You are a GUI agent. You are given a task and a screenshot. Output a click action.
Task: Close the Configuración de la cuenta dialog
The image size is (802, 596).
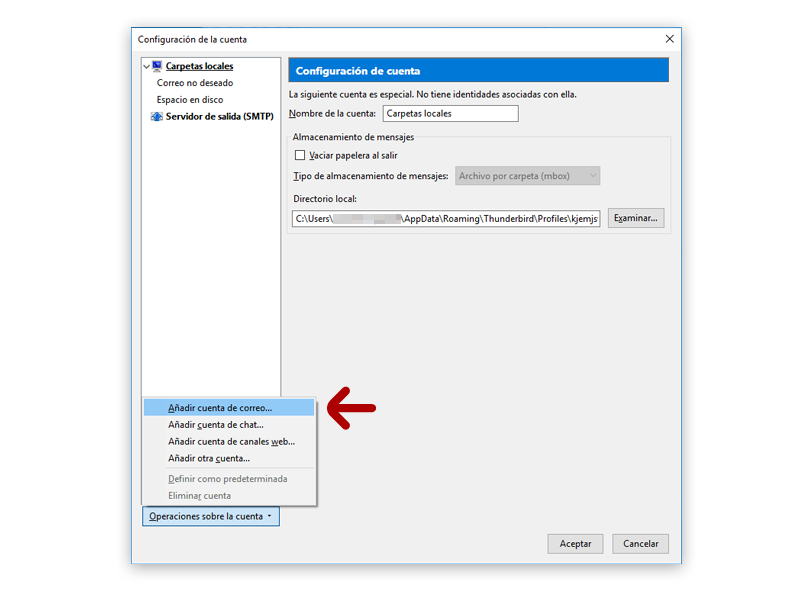click(670, 39)
